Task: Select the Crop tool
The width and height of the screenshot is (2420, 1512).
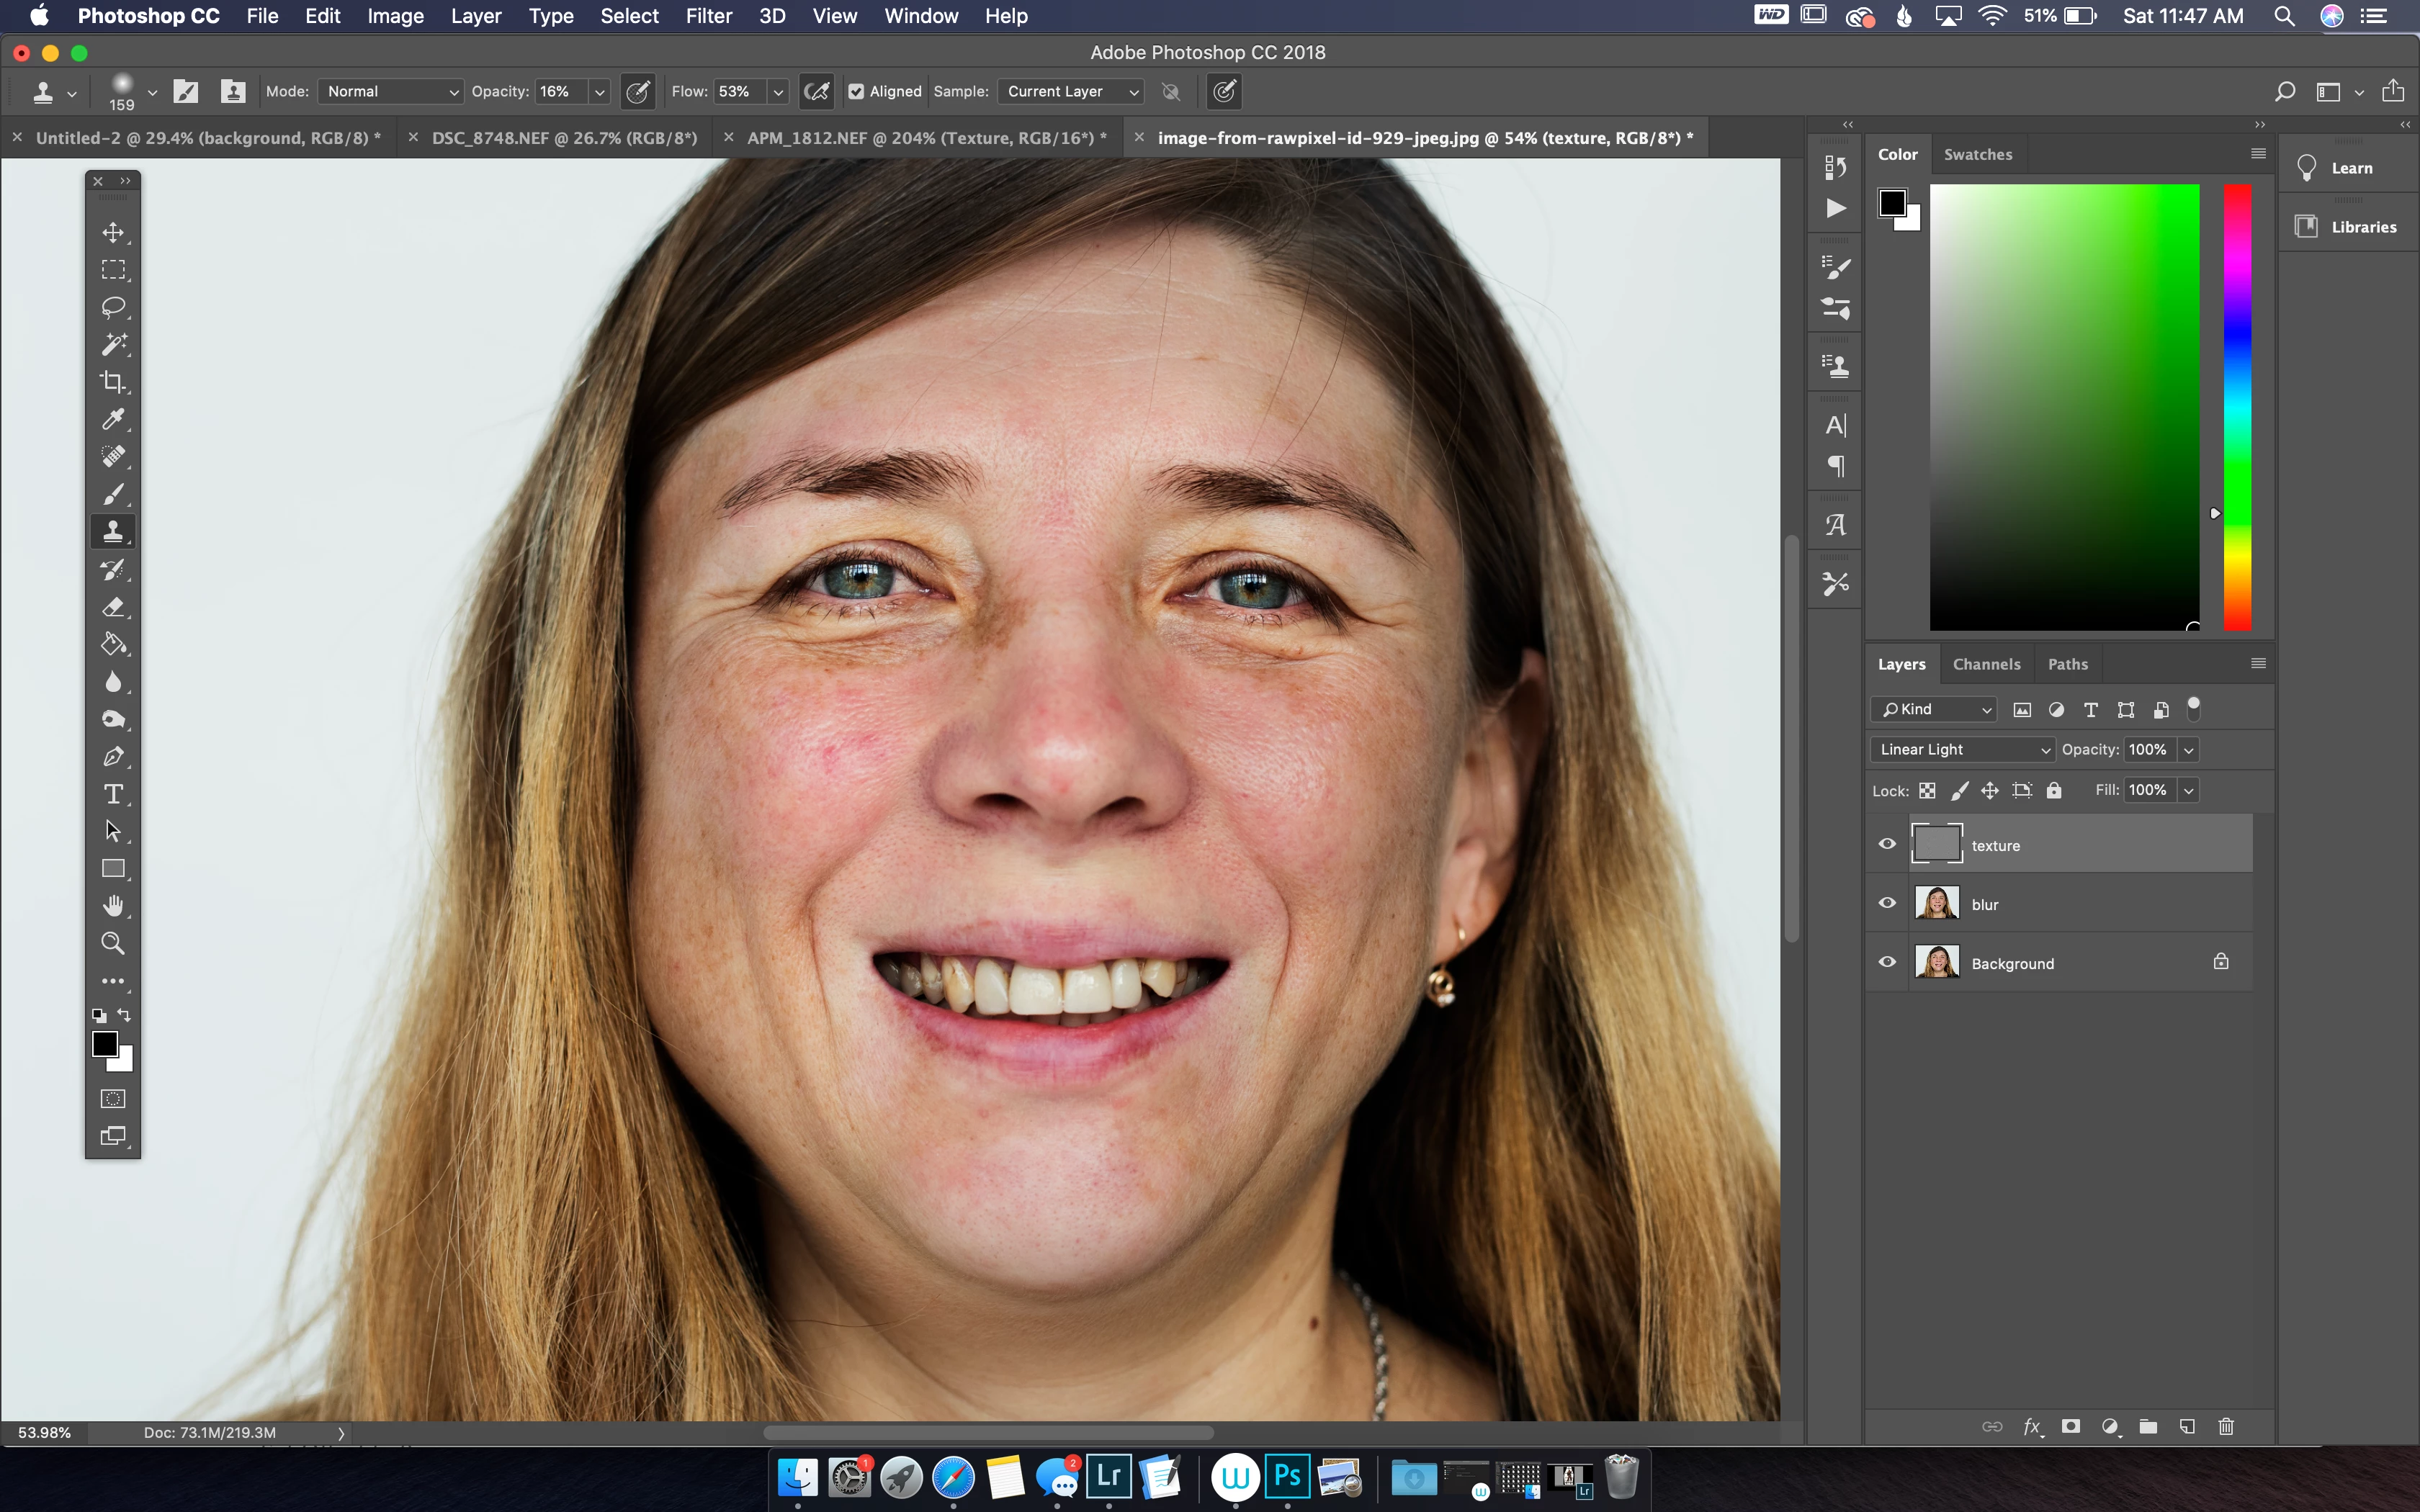Action: 113,382
